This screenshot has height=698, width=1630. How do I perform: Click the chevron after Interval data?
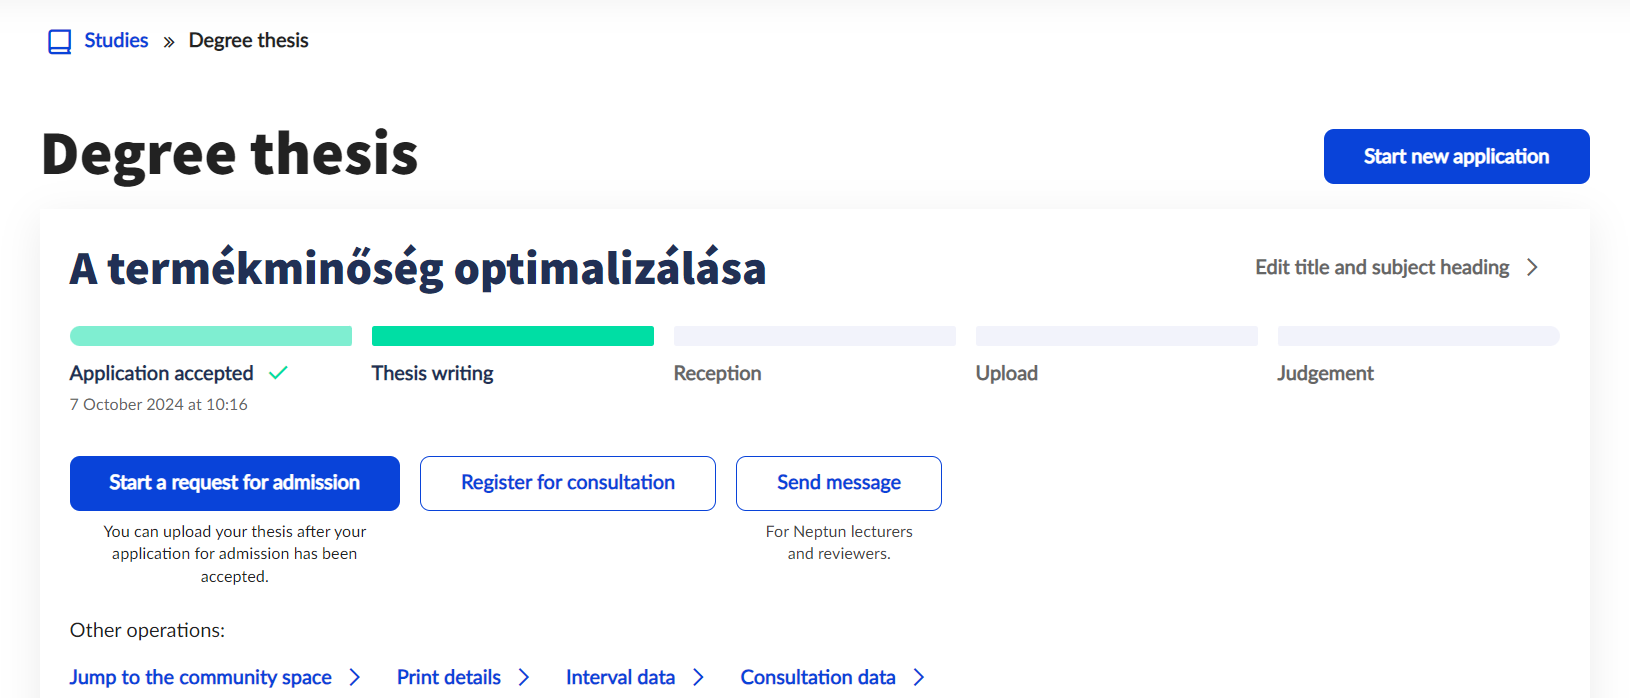tap(698, 677)
